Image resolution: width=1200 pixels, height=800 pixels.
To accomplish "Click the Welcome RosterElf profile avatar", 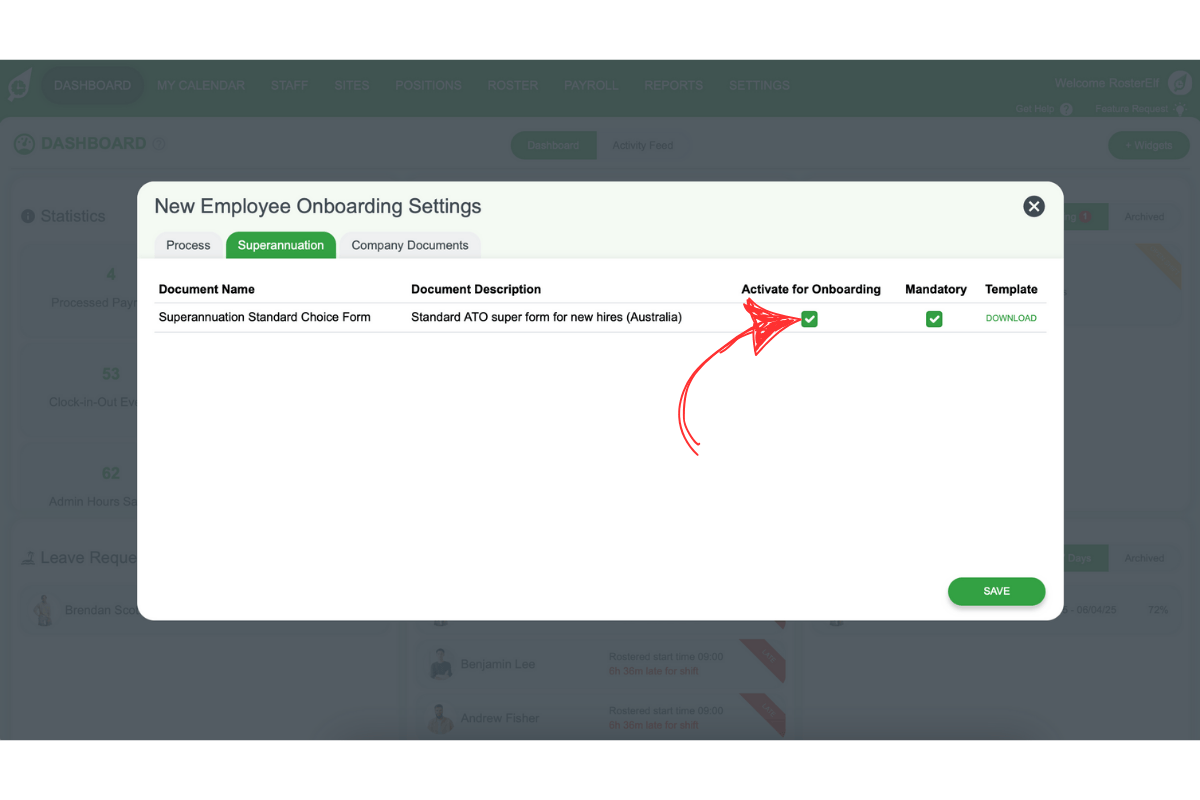I will (1180, 83).
